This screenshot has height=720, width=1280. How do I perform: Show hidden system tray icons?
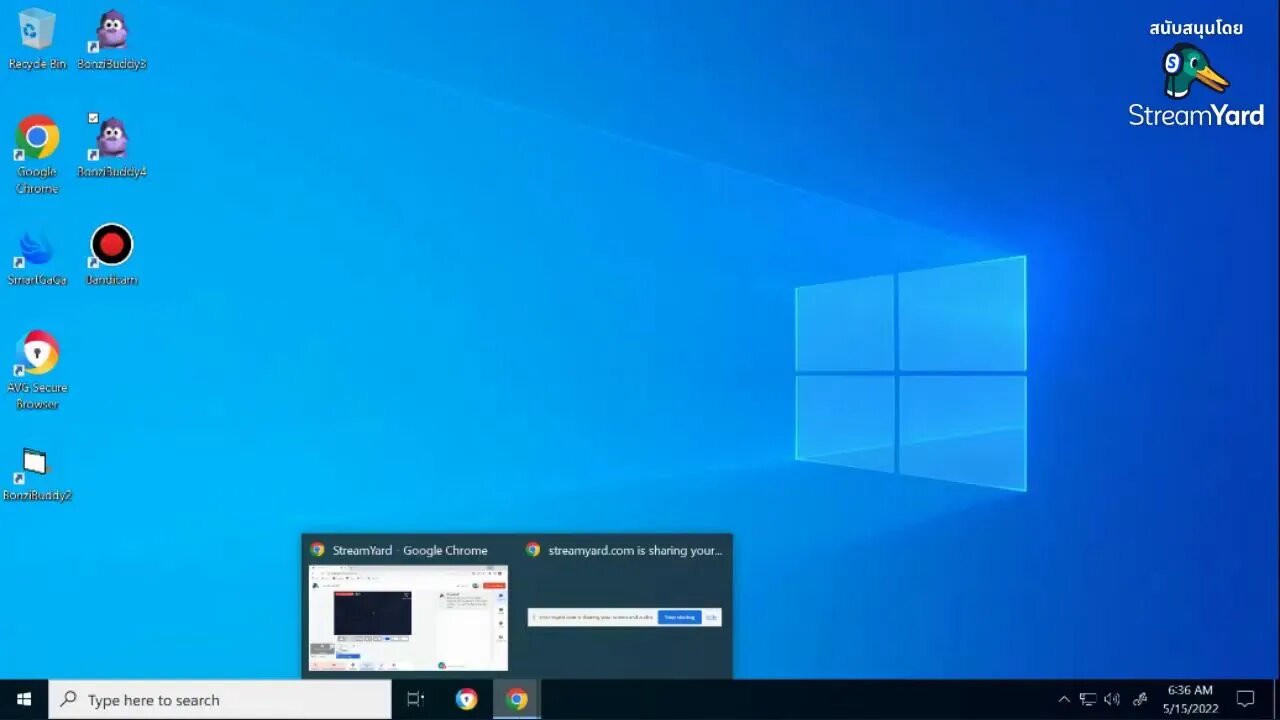(x=1064, y=700)
